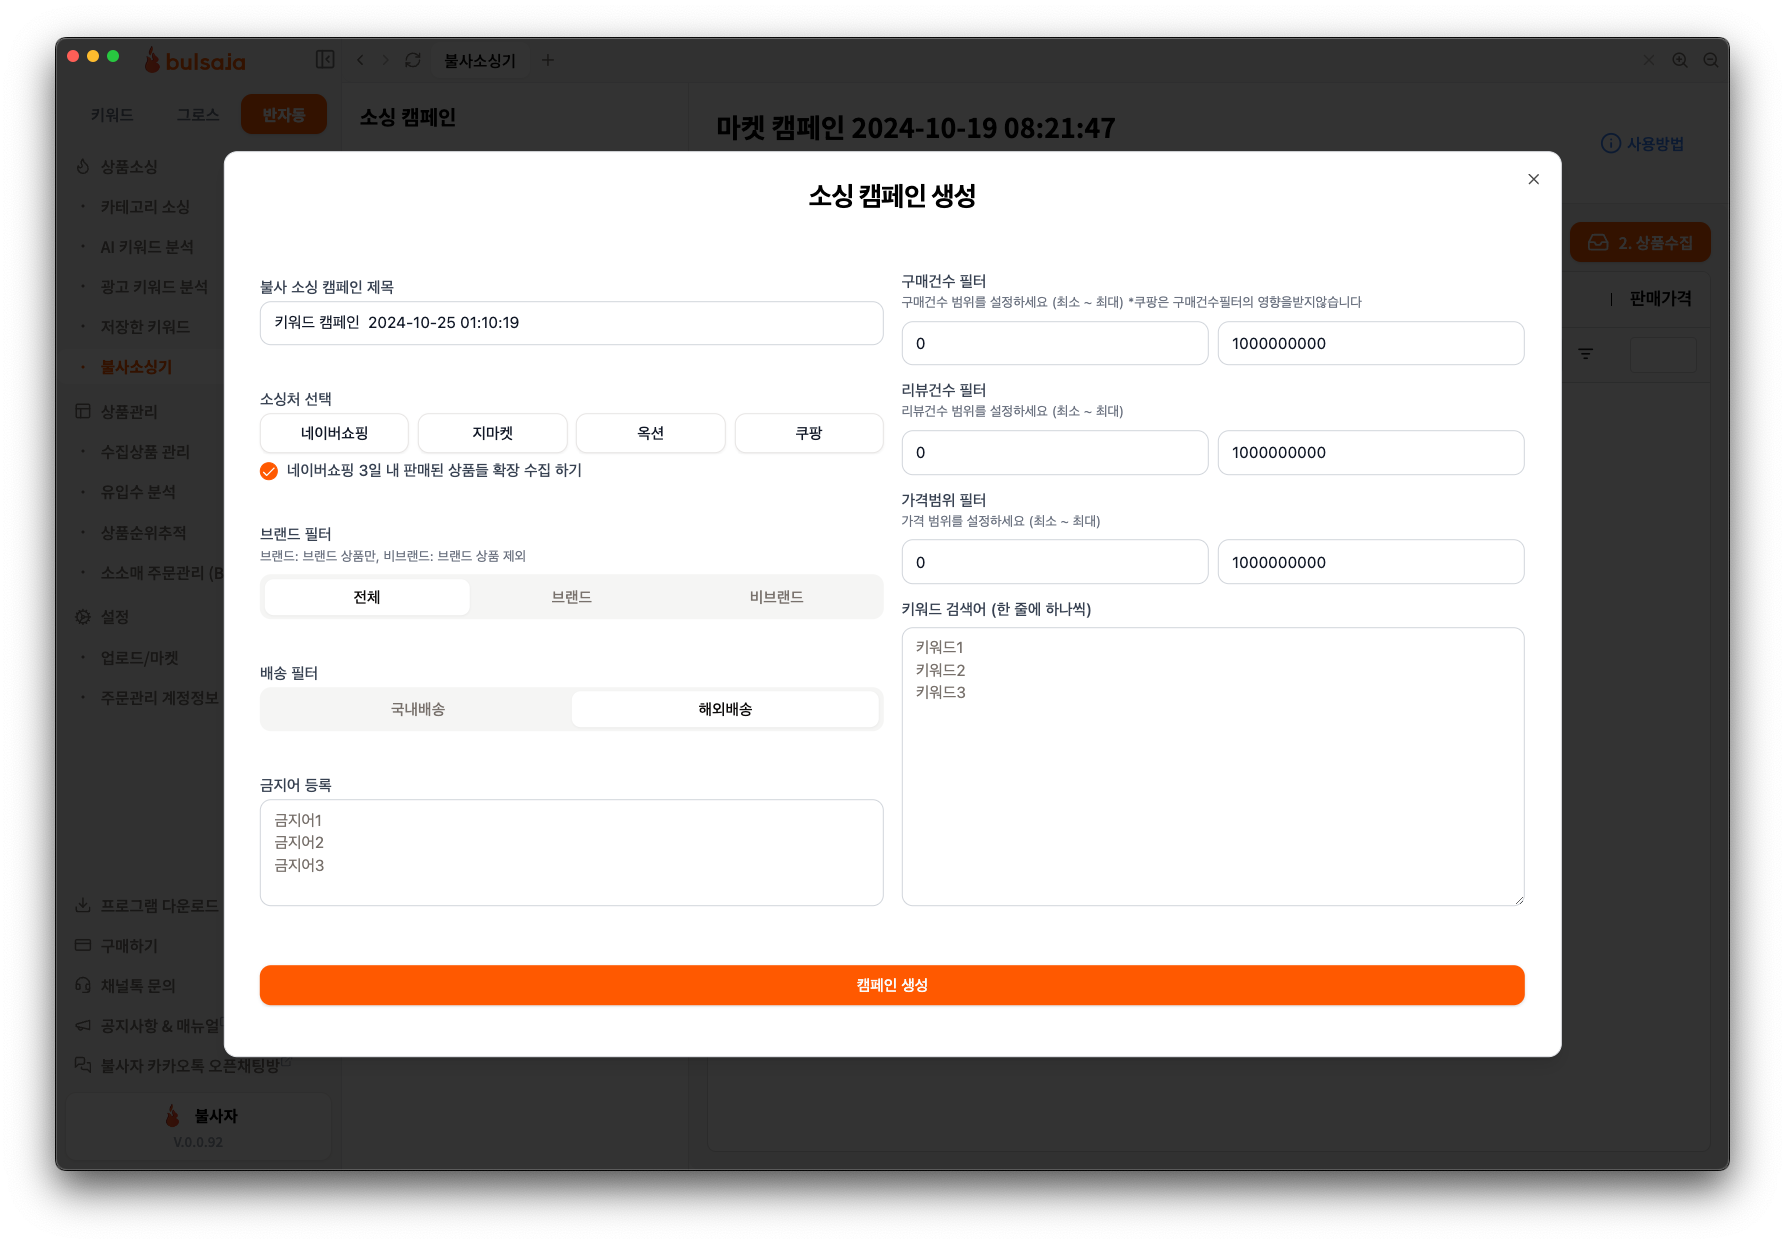Click the 채널톡 문의 headset icon
Screen dimensions: 1785x1244
[83, 986]
